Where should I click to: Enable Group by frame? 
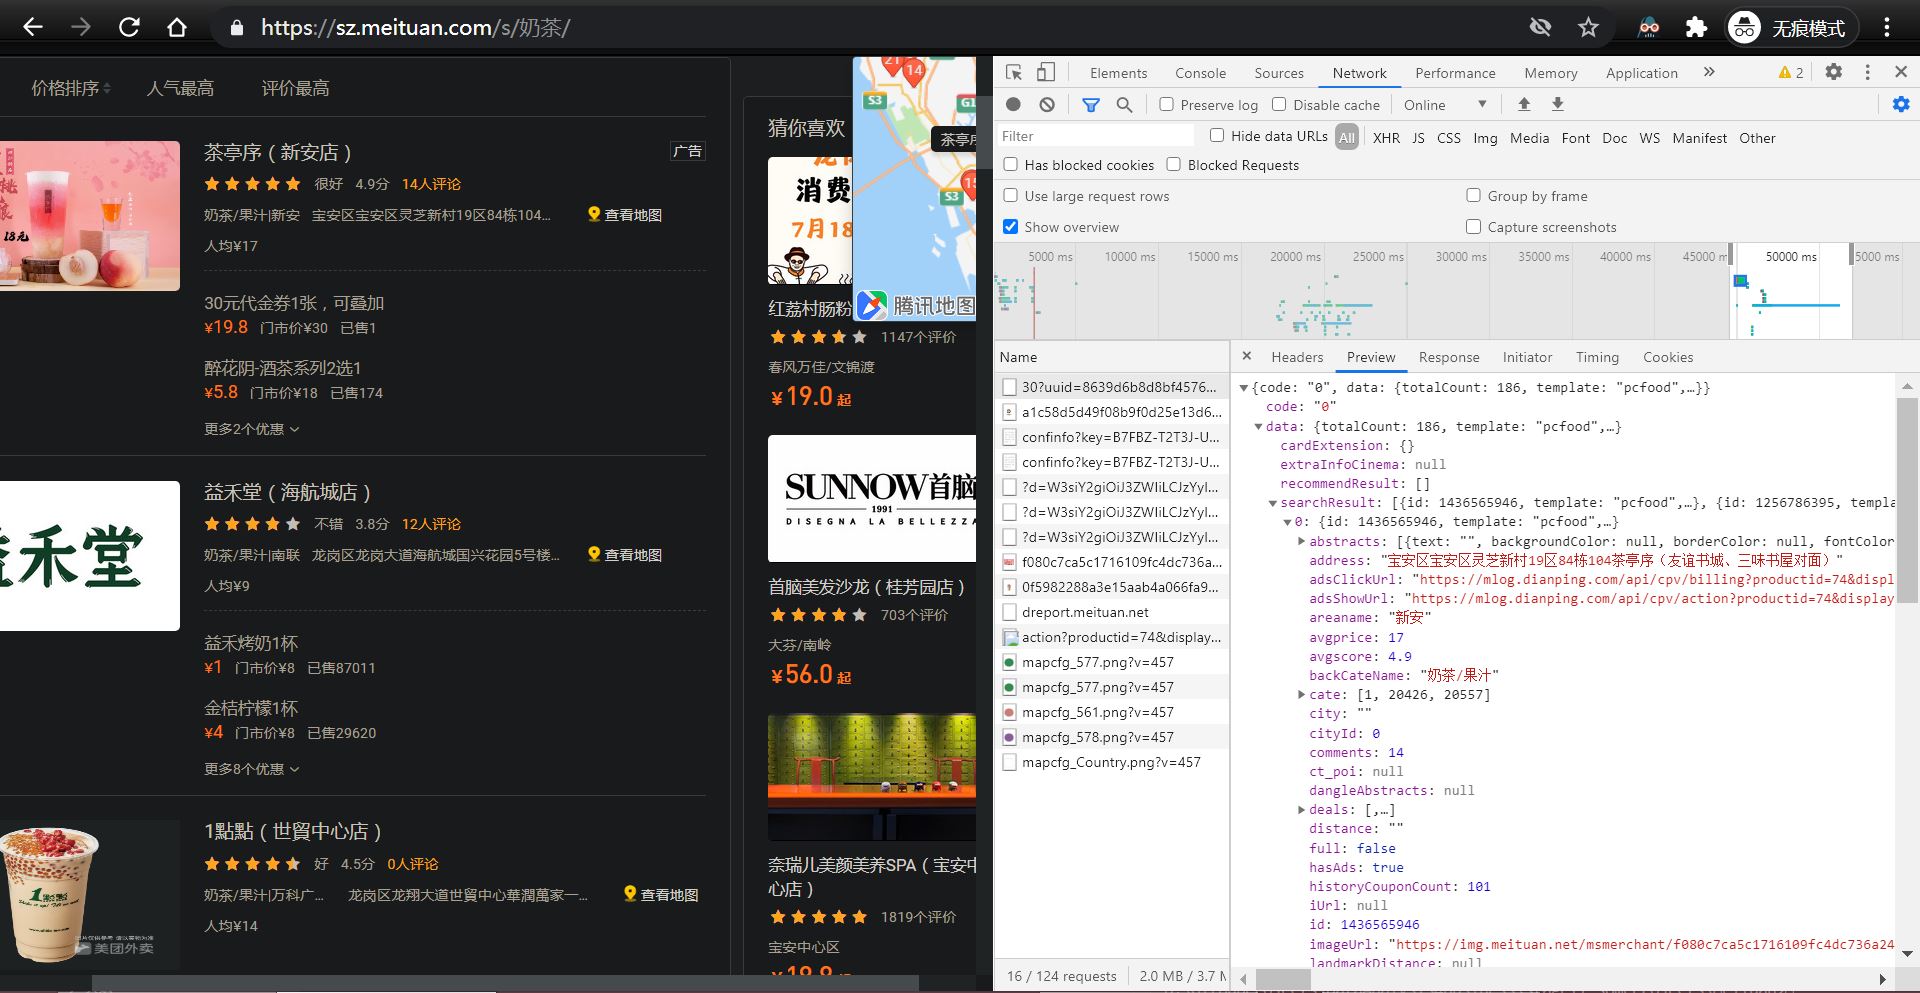[x=1473, y=195]
